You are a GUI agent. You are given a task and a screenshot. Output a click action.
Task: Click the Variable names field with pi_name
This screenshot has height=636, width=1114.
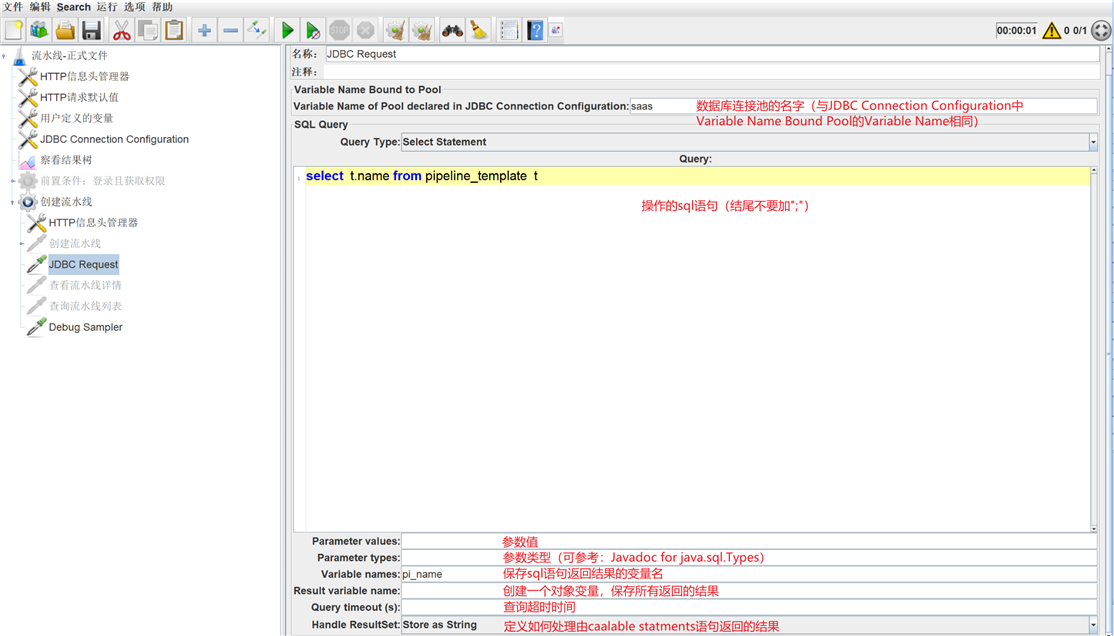click(750, 574)
